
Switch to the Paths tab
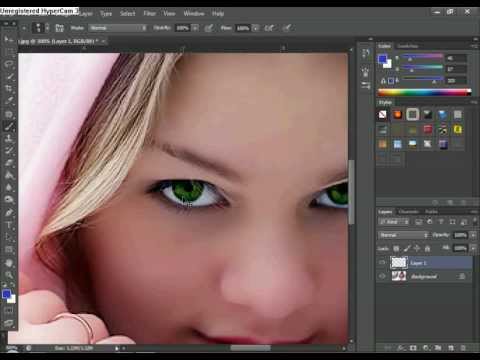431,212
